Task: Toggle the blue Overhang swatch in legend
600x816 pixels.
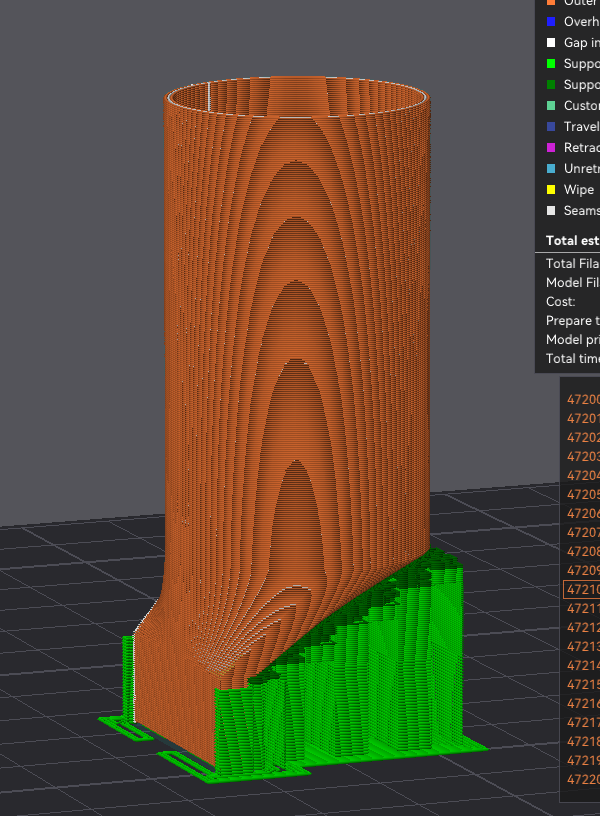Action: click(551, 22)
